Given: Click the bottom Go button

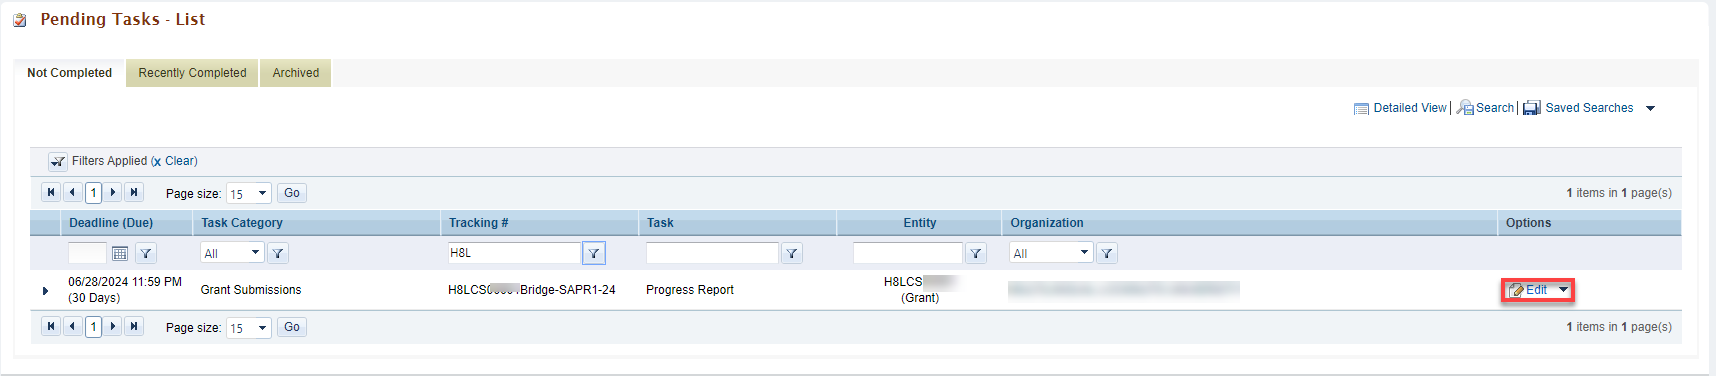Looking at the screenshot, I should pos(292,327).
